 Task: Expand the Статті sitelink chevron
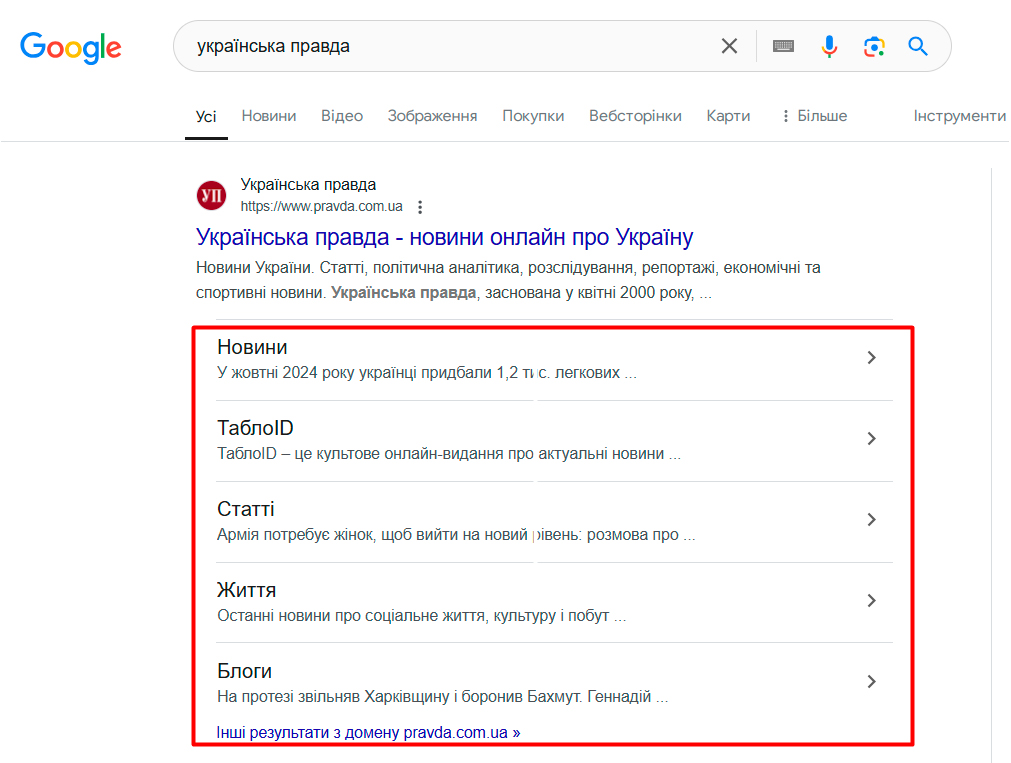pos(872,519)
